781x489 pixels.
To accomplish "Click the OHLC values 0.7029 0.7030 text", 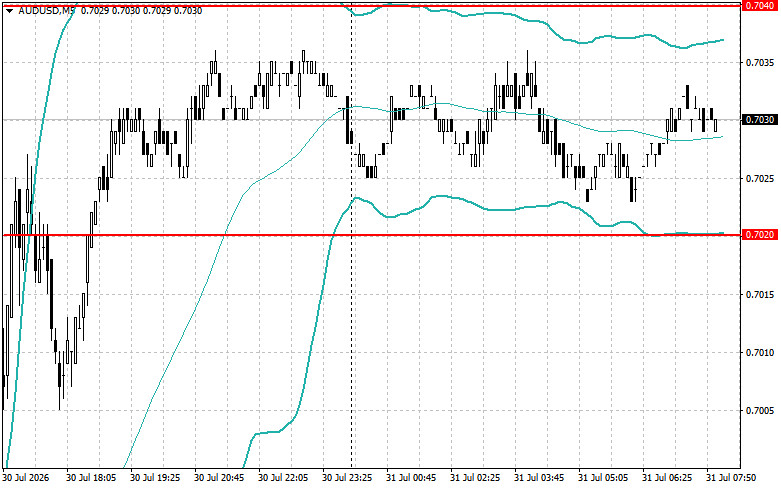I will pyautogui.click(x=141, y=11).
